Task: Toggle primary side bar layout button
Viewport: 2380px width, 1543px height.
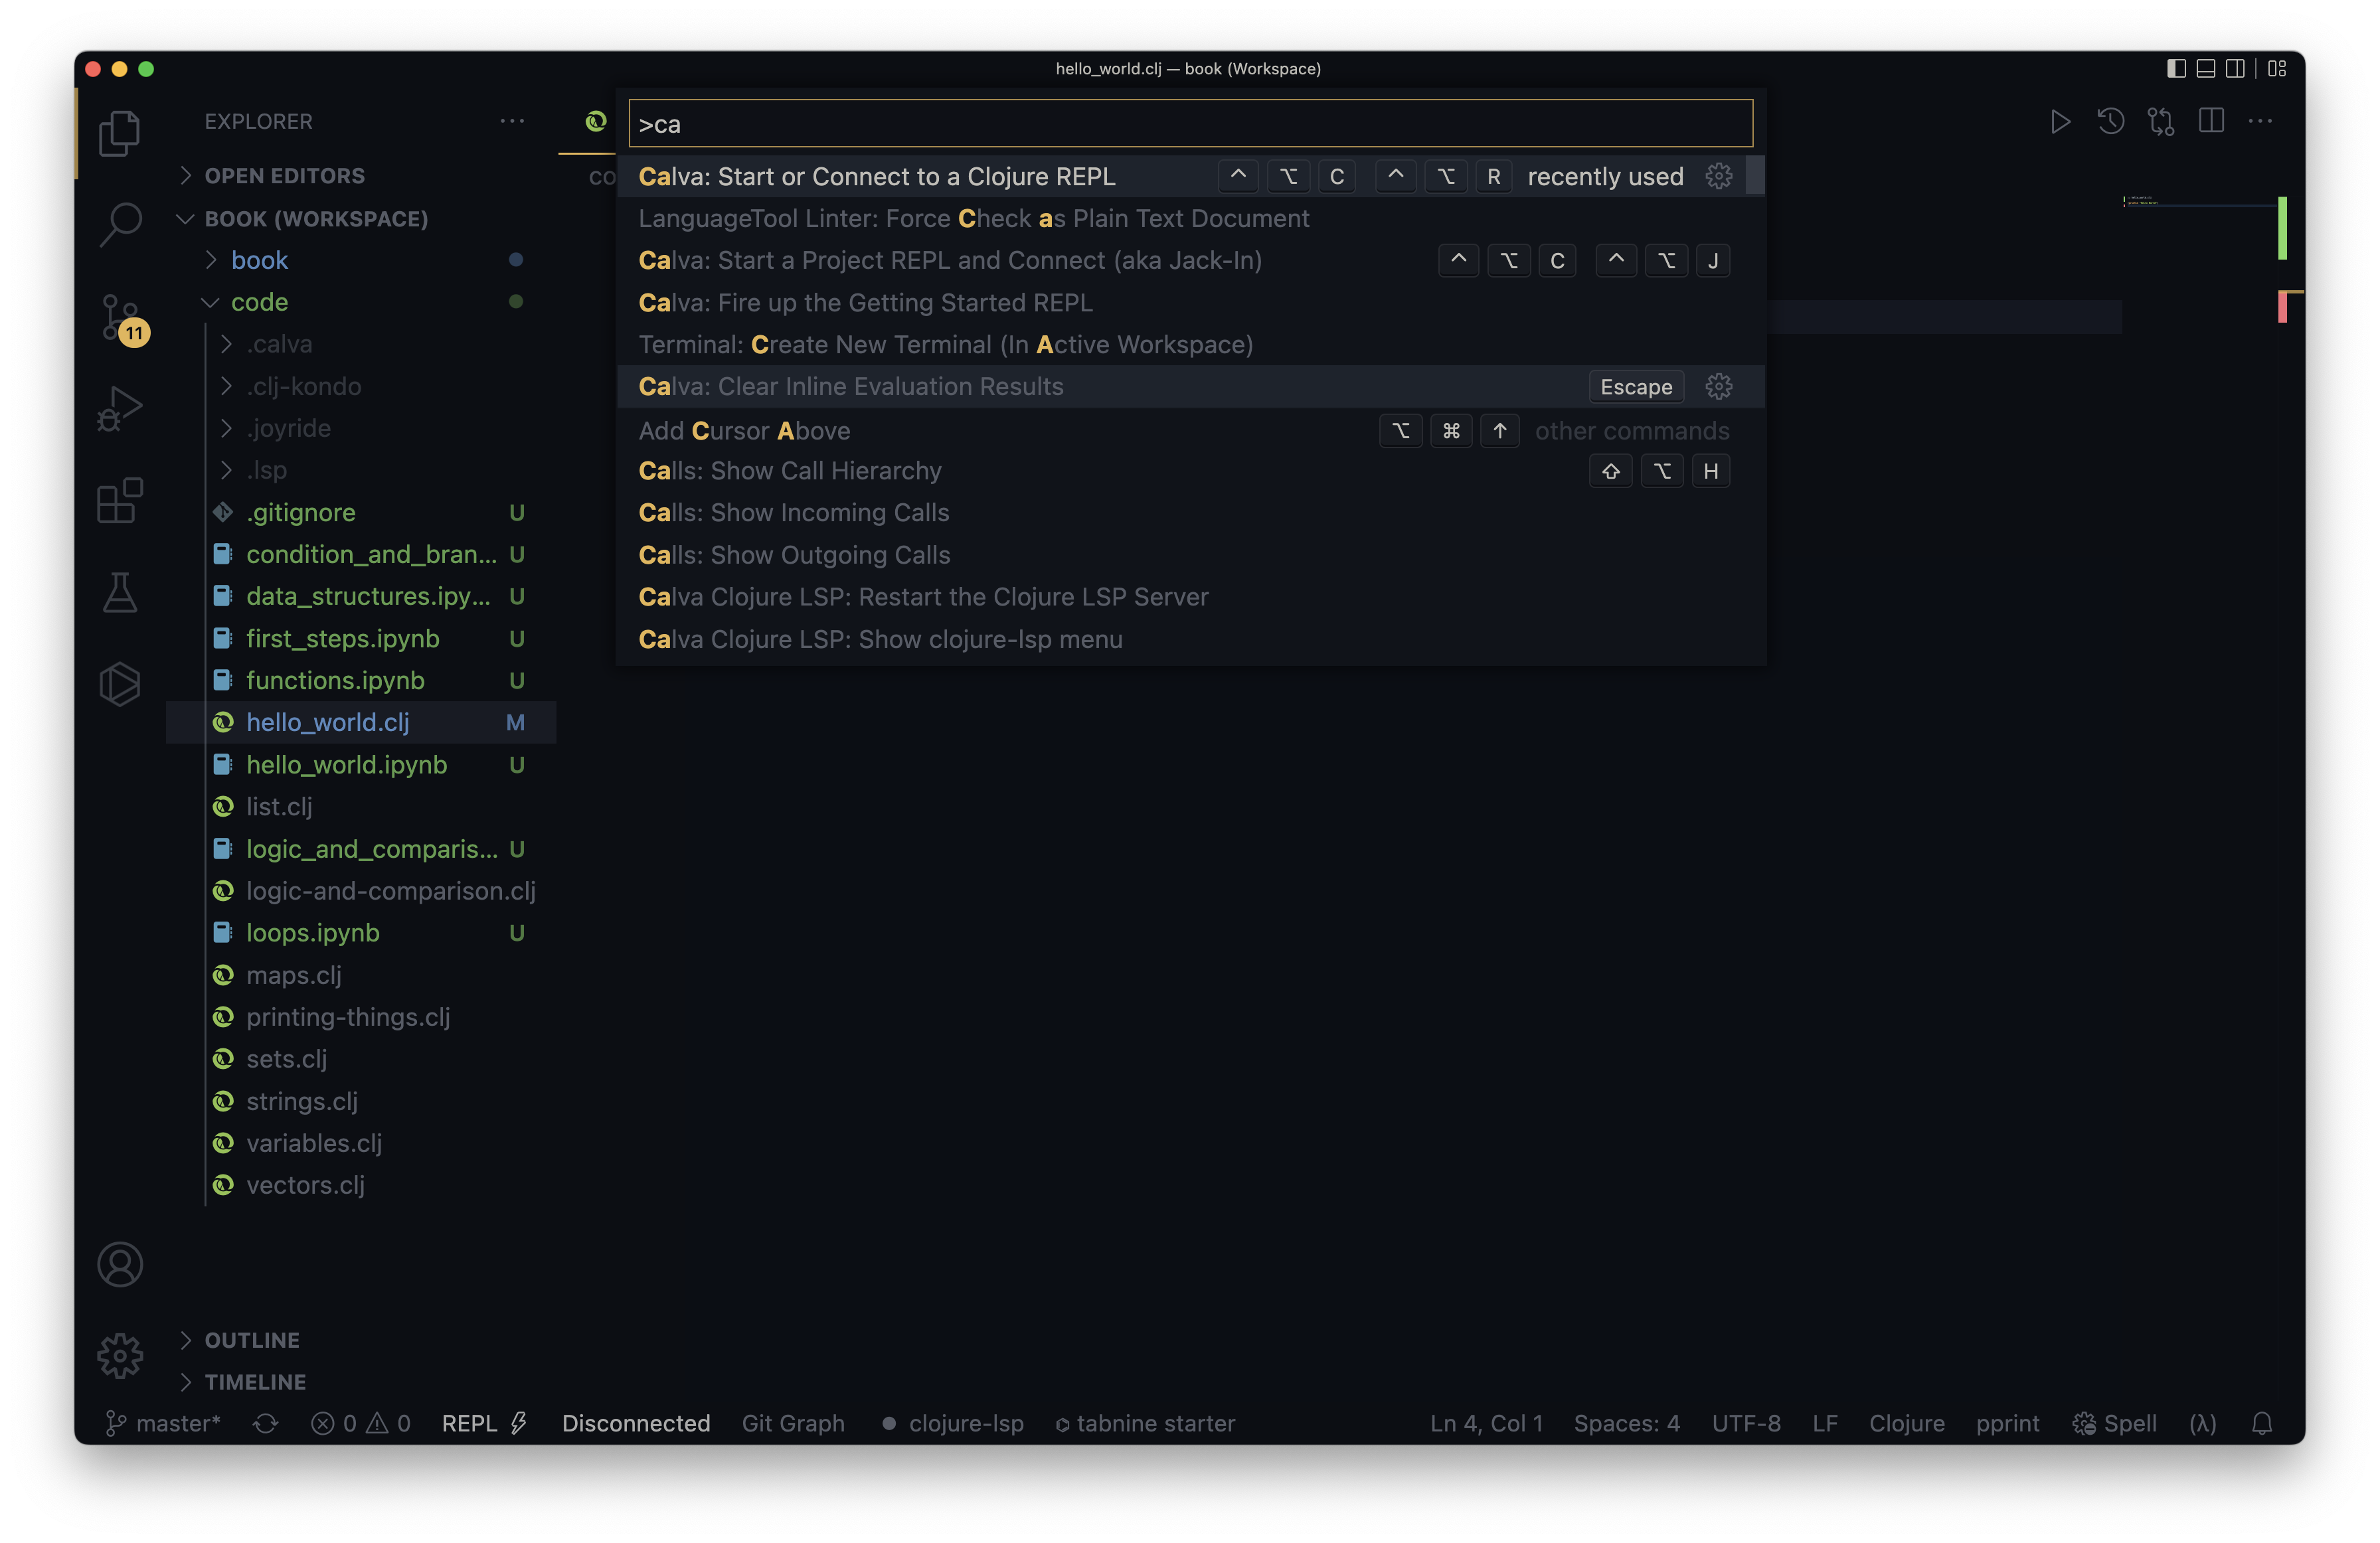Action: coord(2176,68)
